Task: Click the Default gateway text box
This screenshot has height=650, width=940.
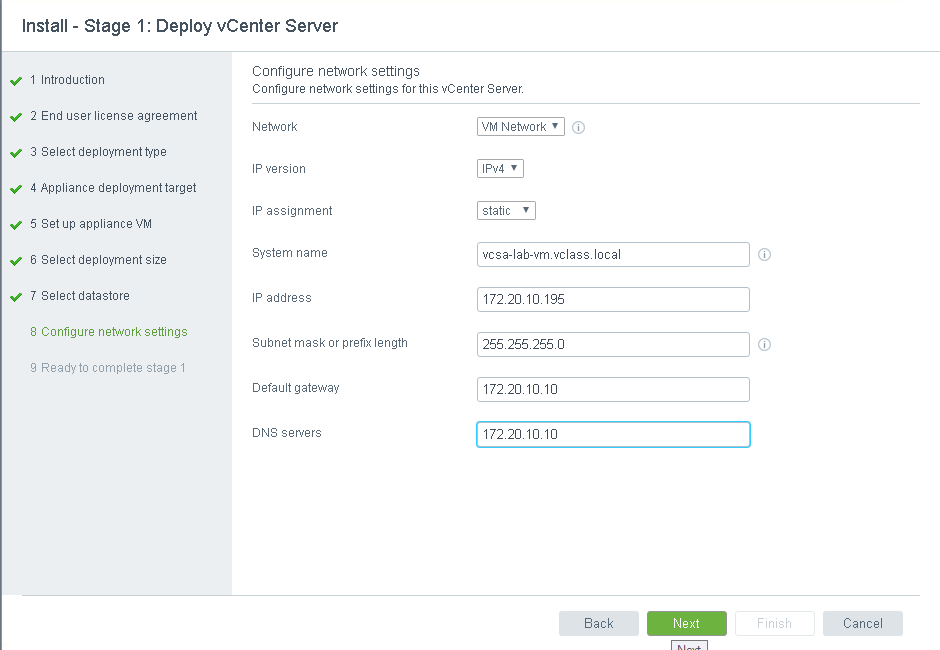Action: coord(613,389)
